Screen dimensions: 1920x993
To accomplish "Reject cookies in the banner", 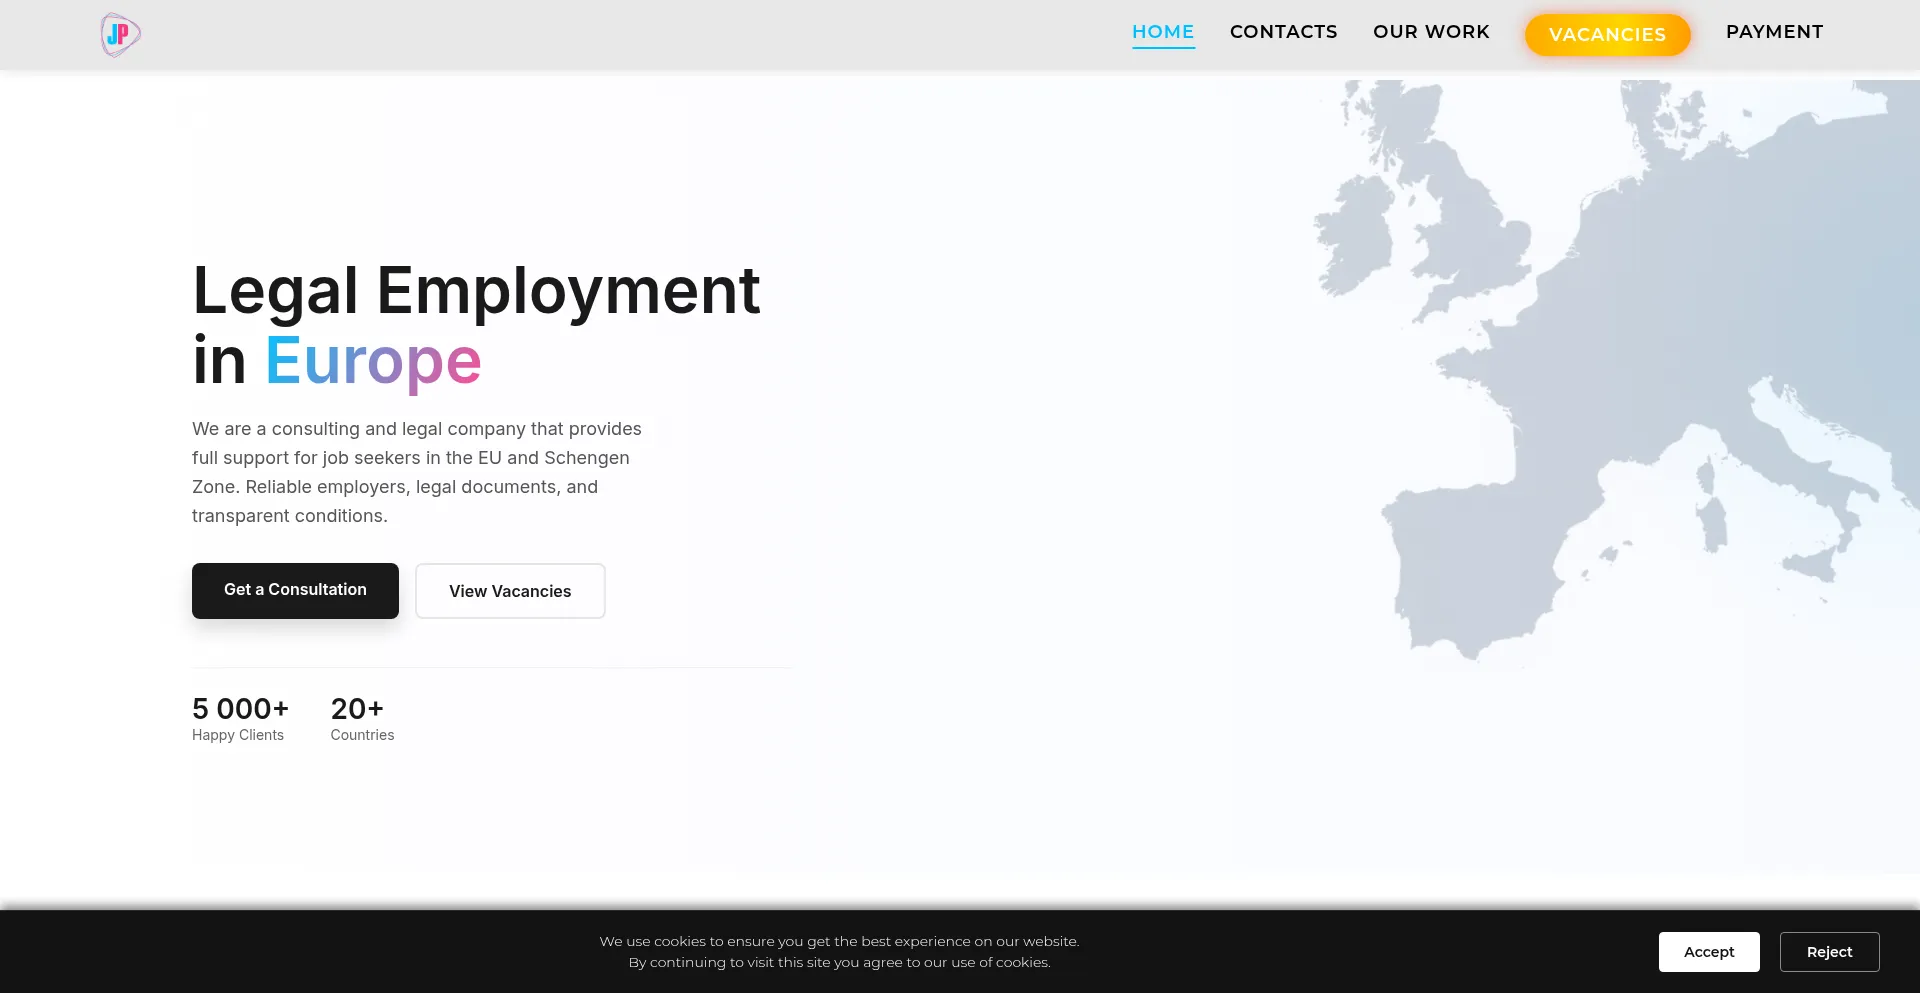I will pos(1829,952).
